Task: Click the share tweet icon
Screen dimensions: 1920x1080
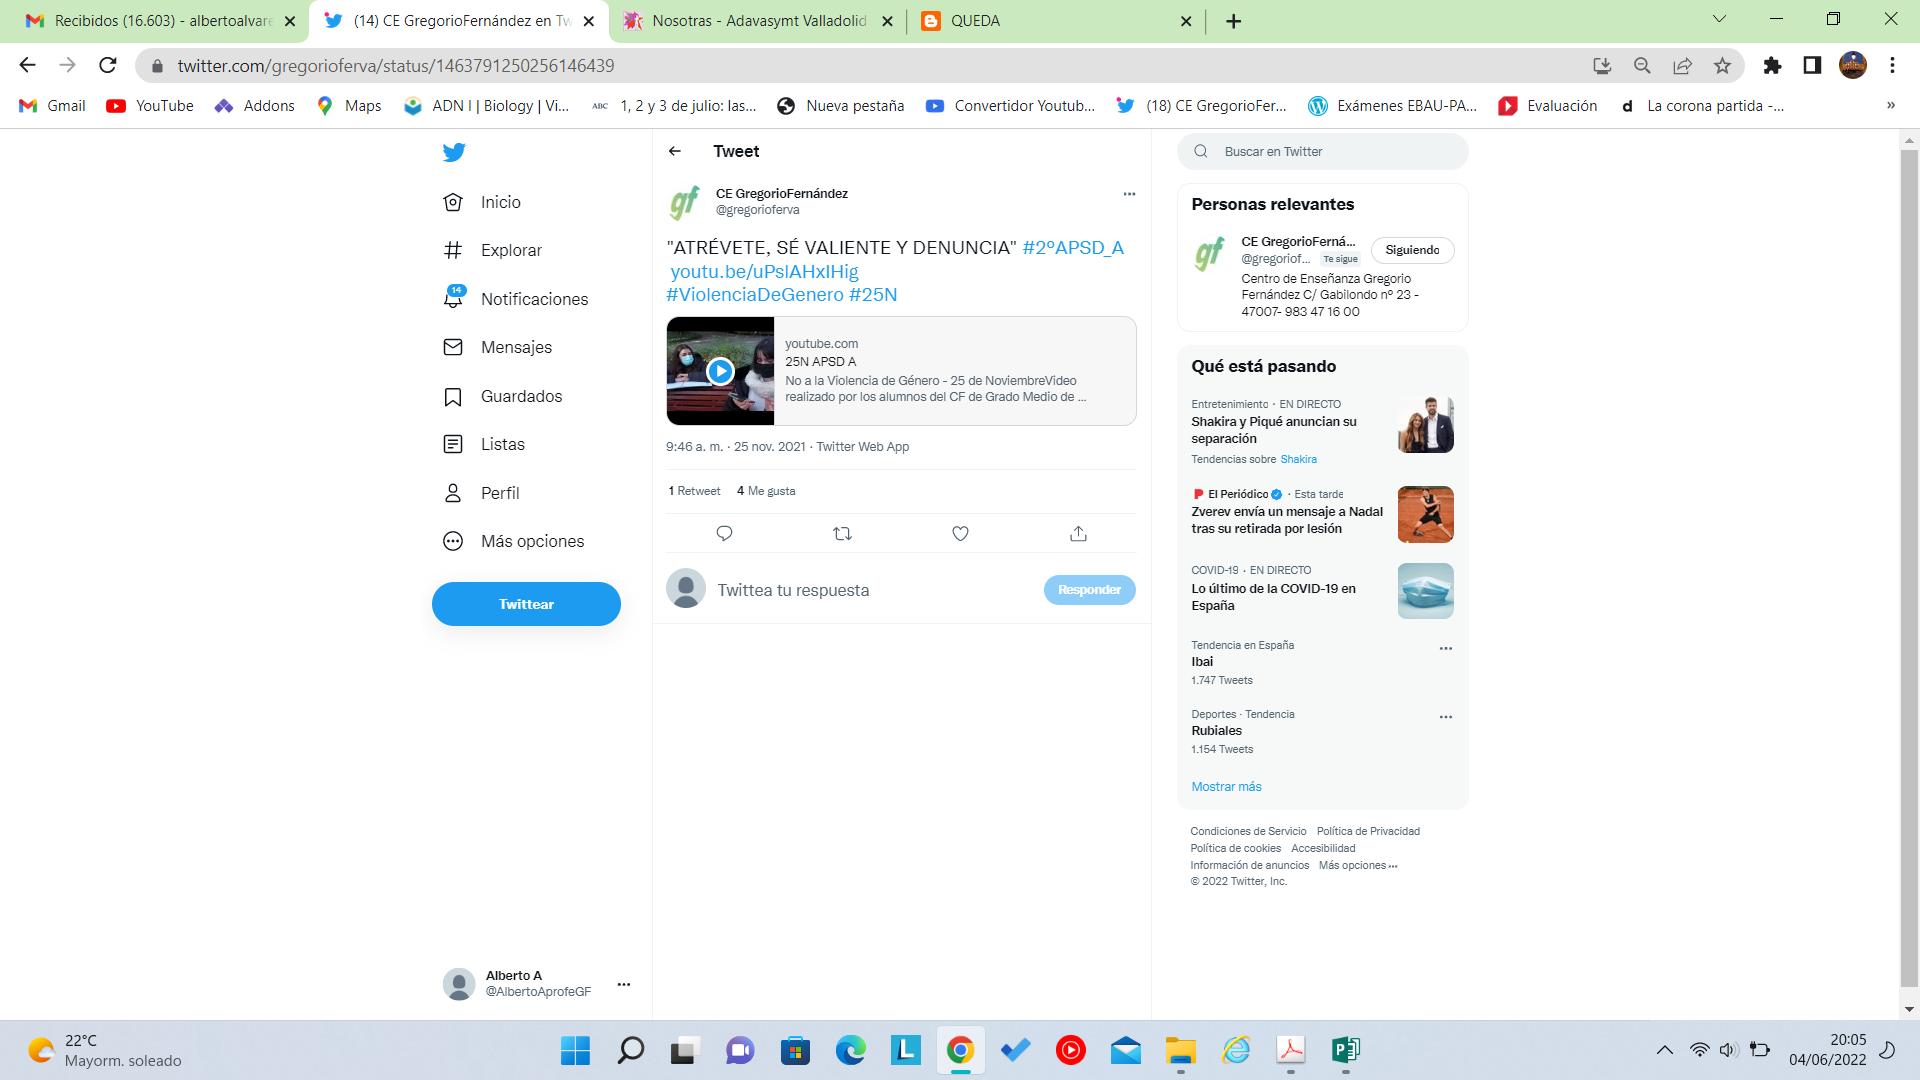Action: [x=1078, y=533]
